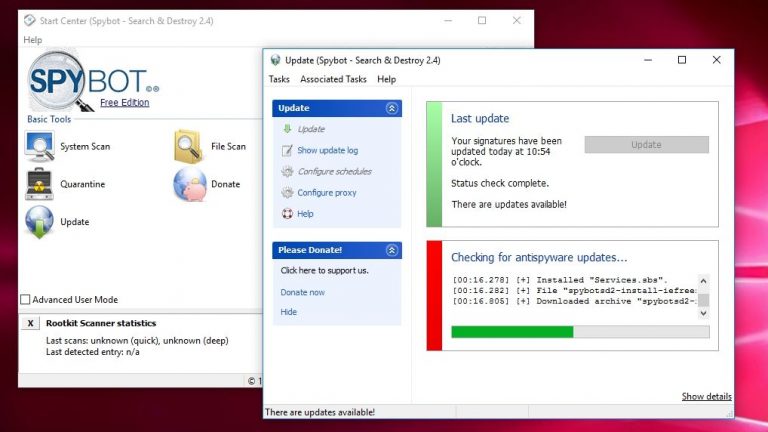768x432 pixels.
Task: Click the Show details link
Action: click(706, 396)
